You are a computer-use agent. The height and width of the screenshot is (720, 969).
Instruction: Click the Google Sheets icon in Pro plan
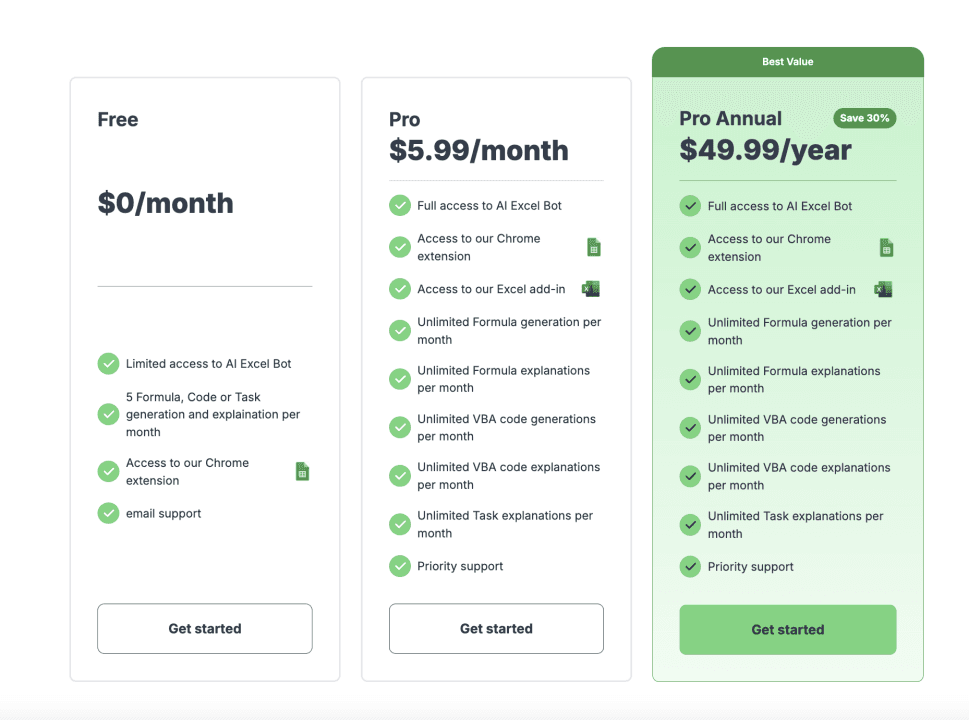tap(593, 247)
